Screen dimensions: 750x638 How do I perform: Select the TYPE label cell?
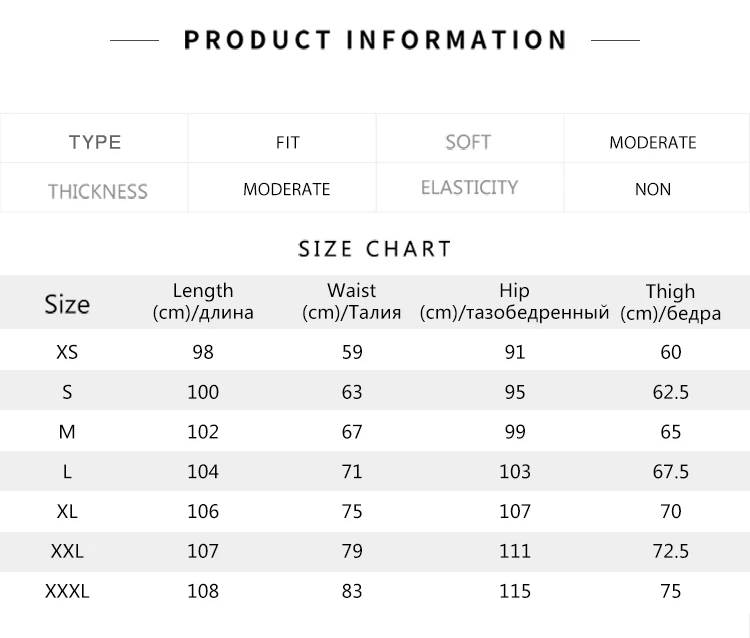[x=95, y=142]
